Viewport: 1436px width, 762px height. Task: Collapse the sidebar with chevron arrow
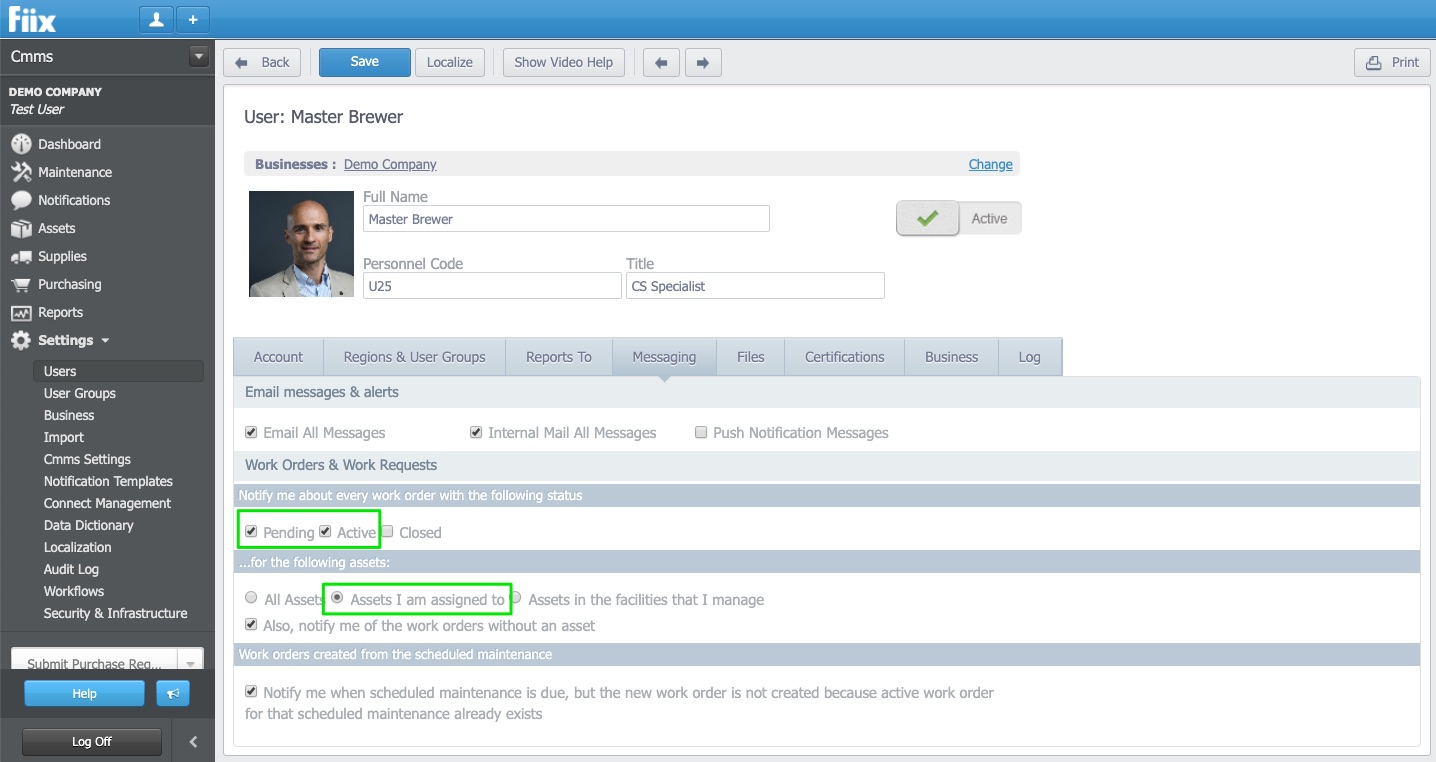tap(193, 741)
